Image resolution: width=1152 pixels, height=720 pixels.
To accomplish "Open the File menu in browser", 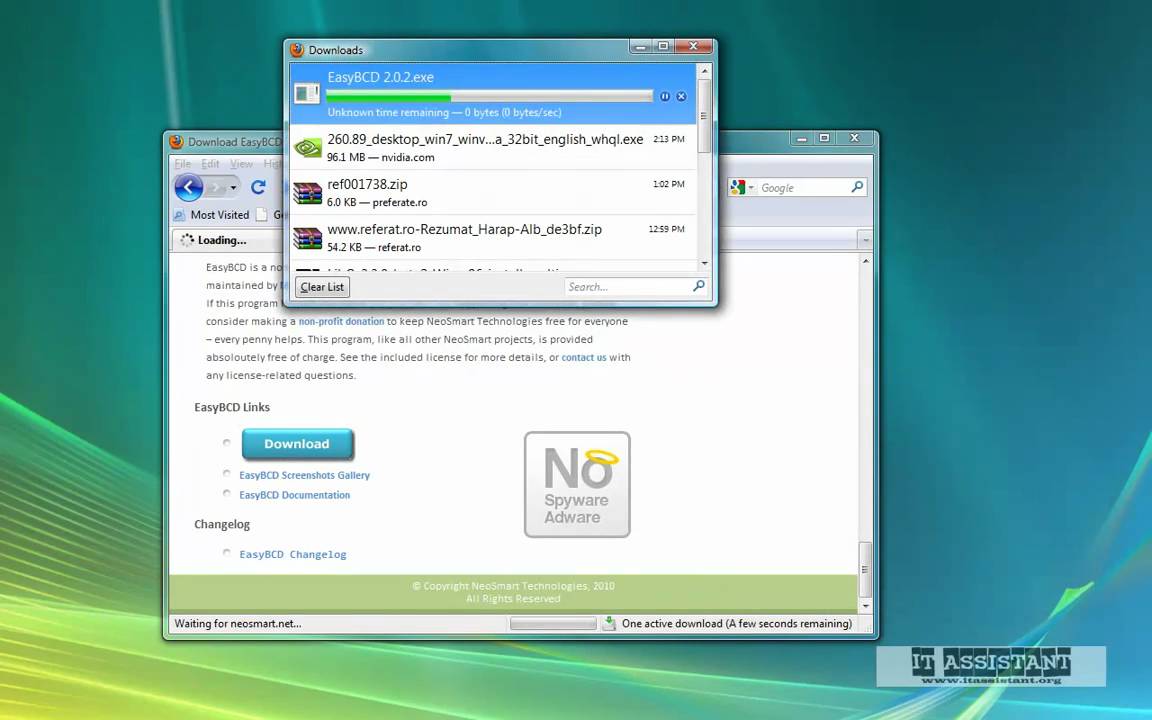I will (x=182, y=163).
